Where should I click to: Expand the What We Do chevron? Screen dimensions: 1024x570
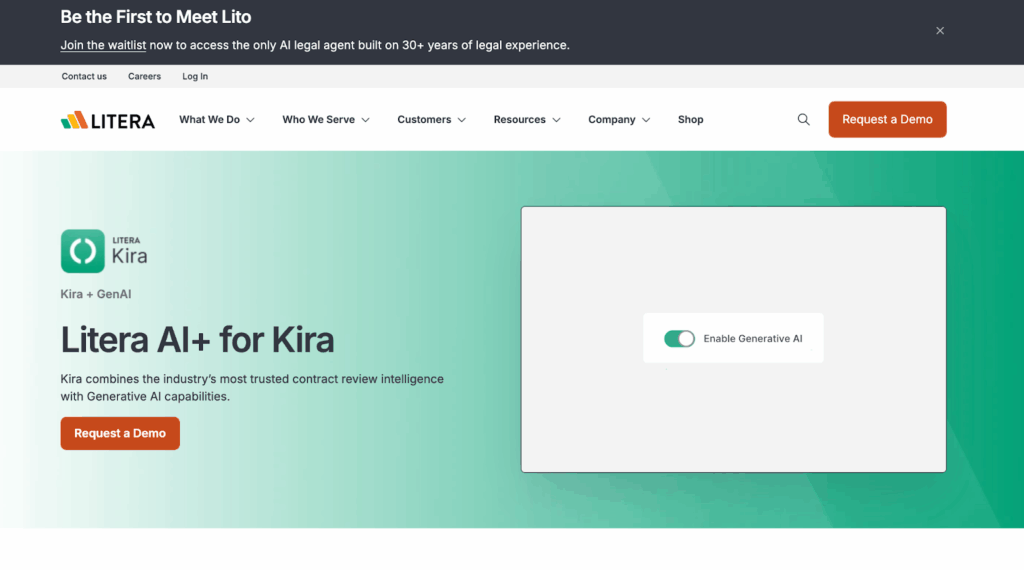pos(250,120)
